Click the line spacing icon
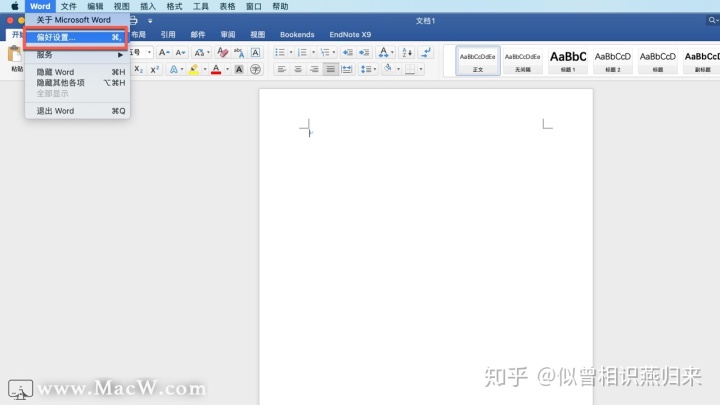This screenshot has height=405, width=720. (366, 69)
